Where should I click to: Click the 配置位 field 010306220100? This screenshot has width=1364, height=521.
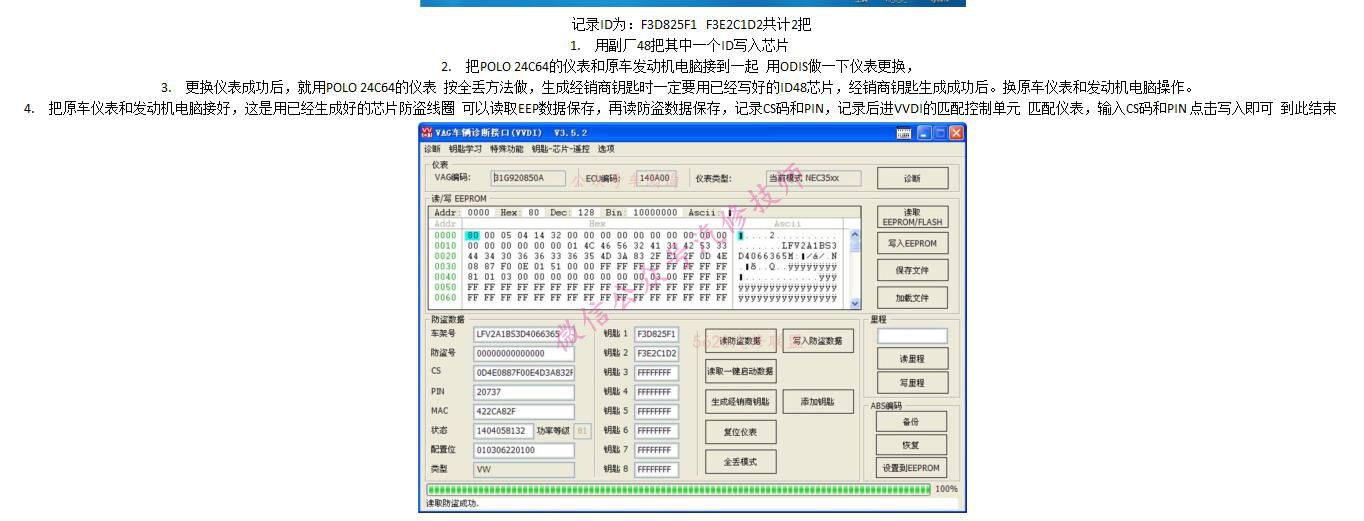[525, 450]
